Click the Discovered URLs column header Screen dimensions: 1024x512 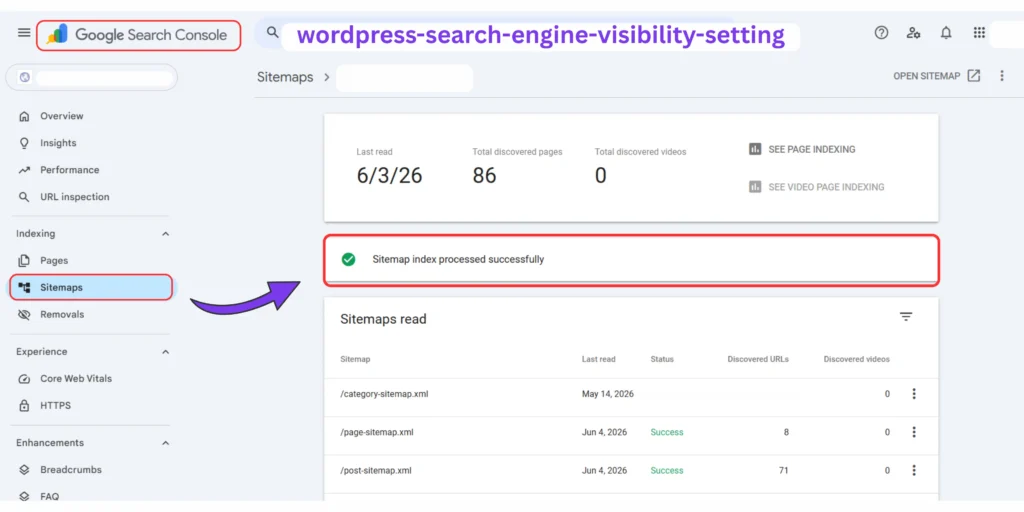[758, 359]
